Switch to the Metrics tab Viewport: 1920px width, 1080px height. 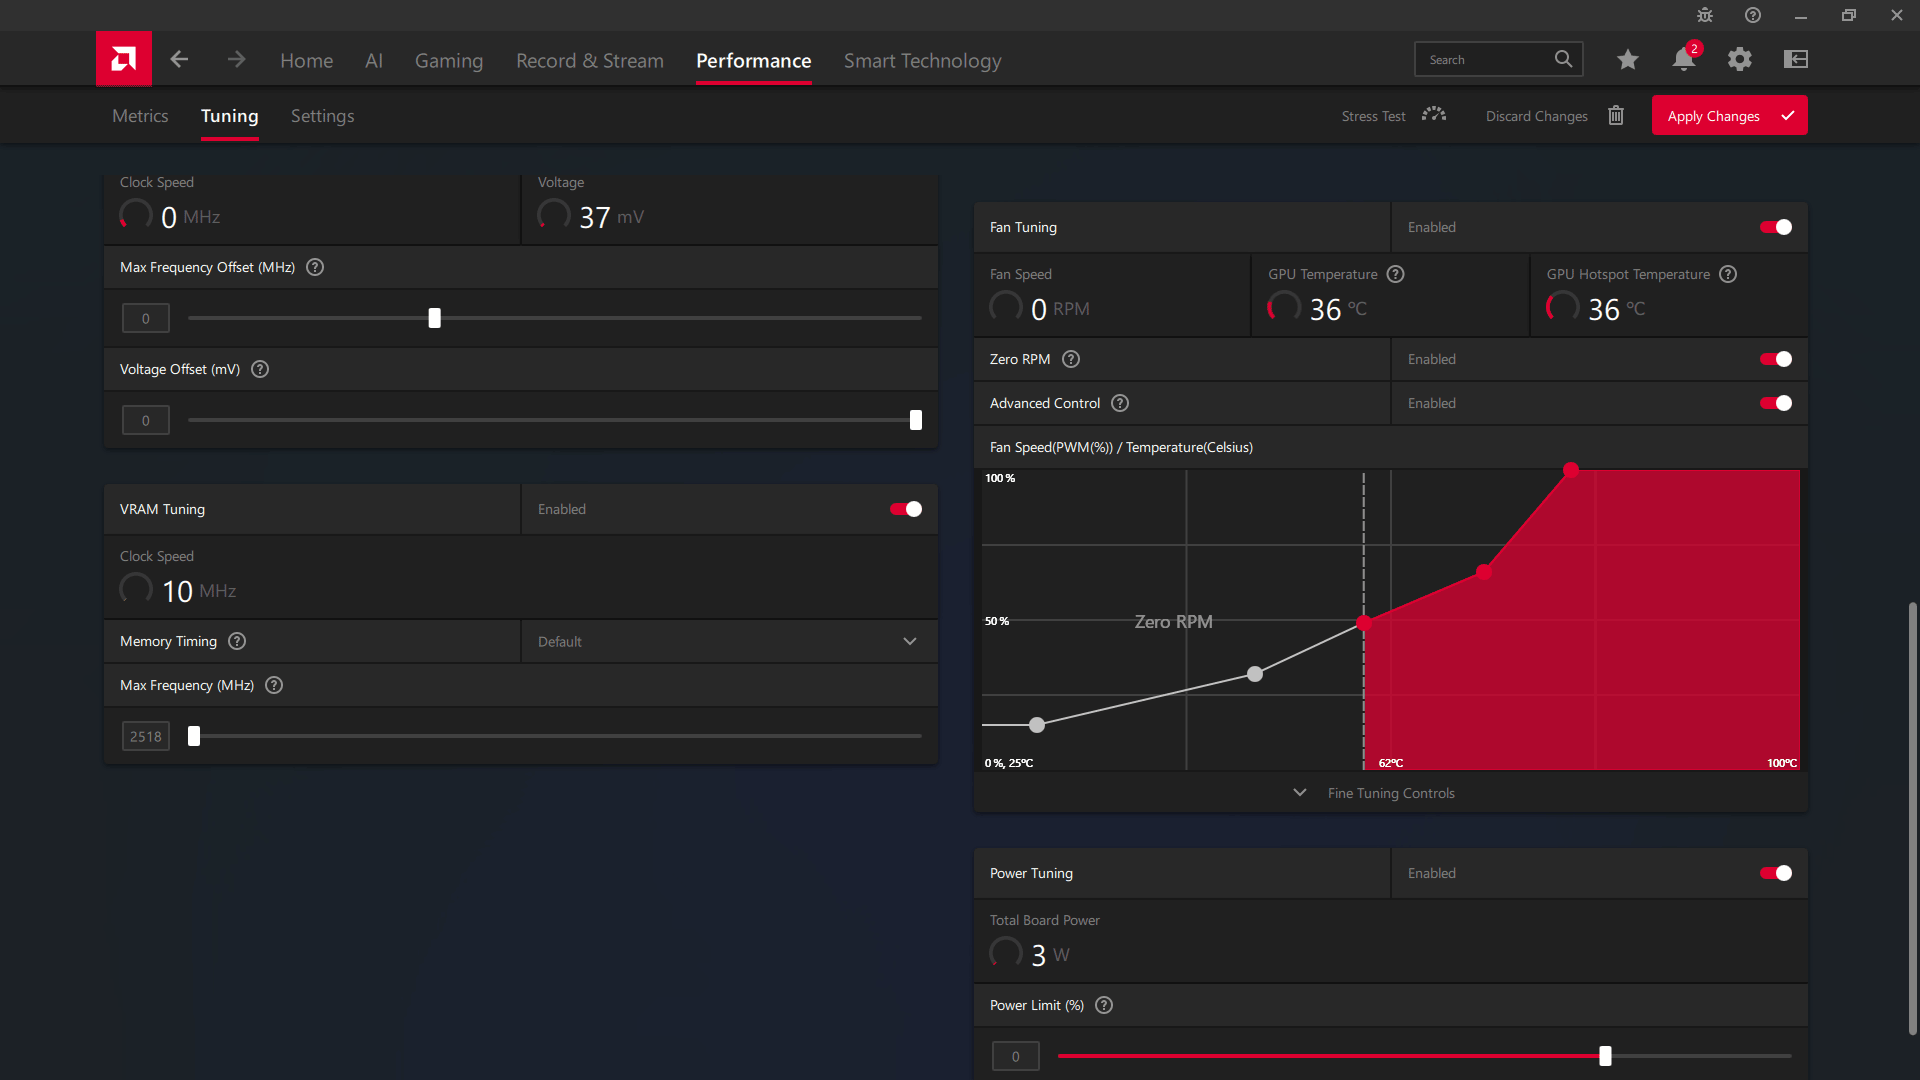tap(139, 115)
